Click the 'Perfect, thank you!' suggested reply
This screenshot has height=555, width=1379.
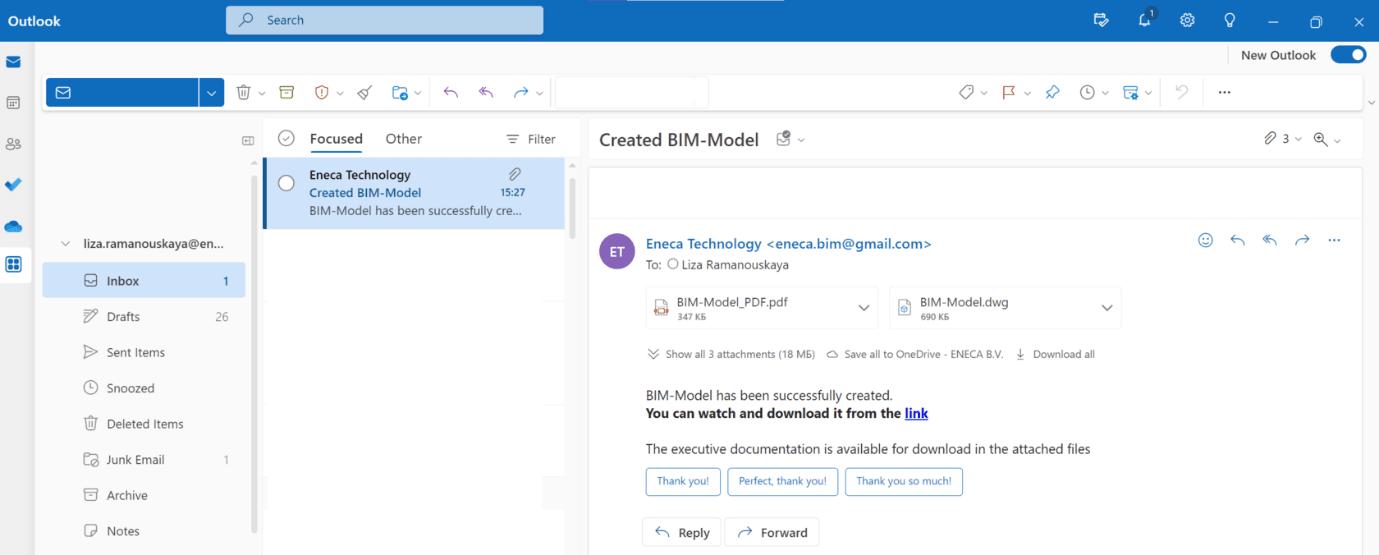(782, 481)
